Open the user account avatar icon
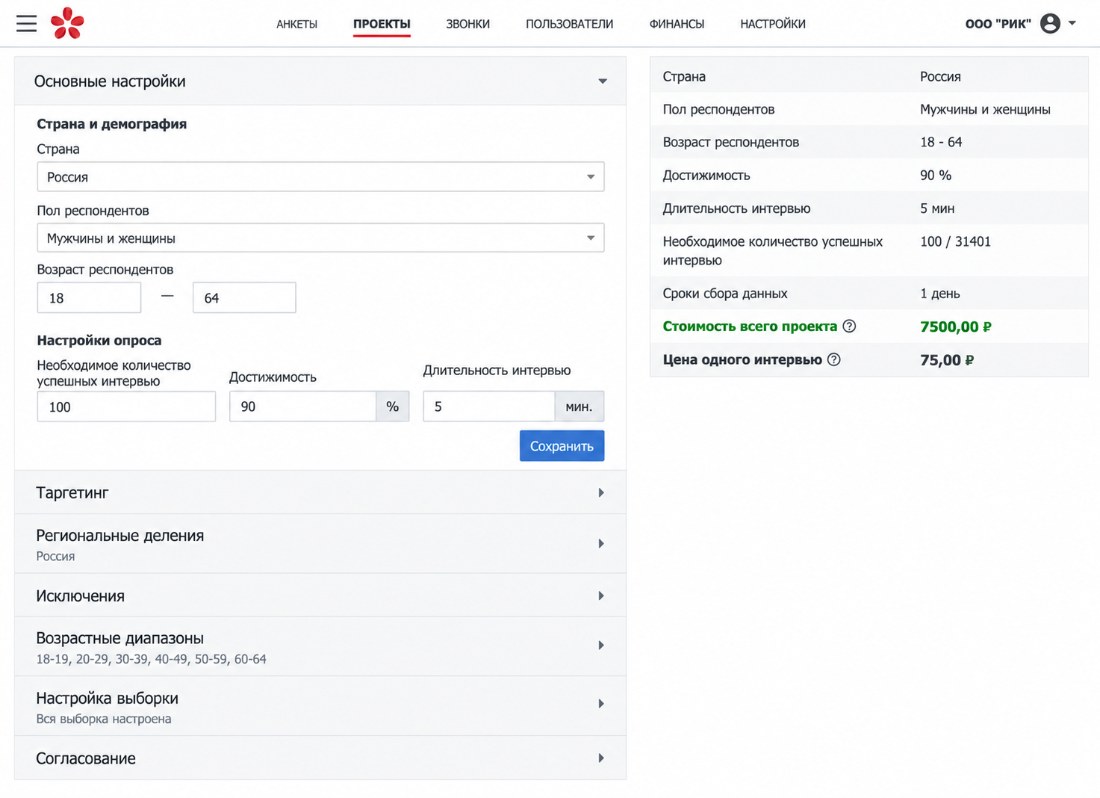Image resolution: width=1100 pixels, height=798 pixels. (x=1049, y=23)
